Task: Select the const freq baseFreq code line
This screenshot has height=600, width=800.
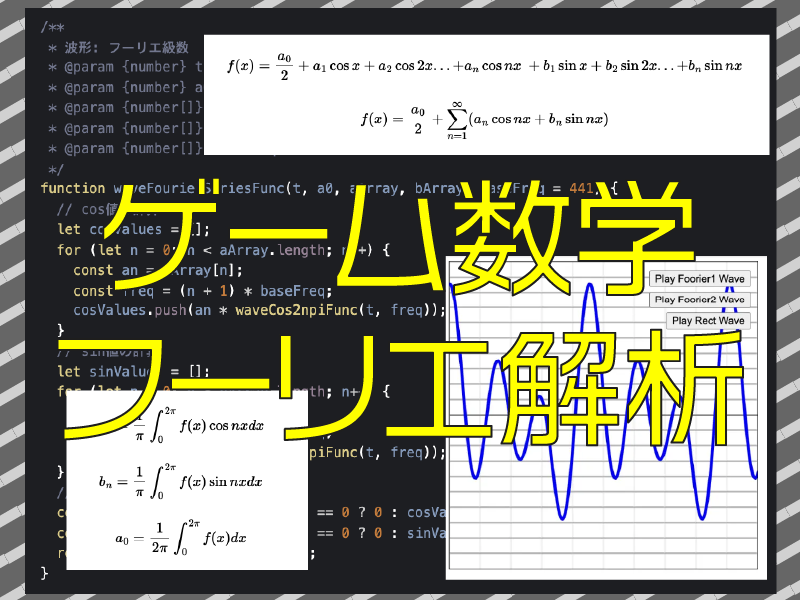Action: point(200,290)
